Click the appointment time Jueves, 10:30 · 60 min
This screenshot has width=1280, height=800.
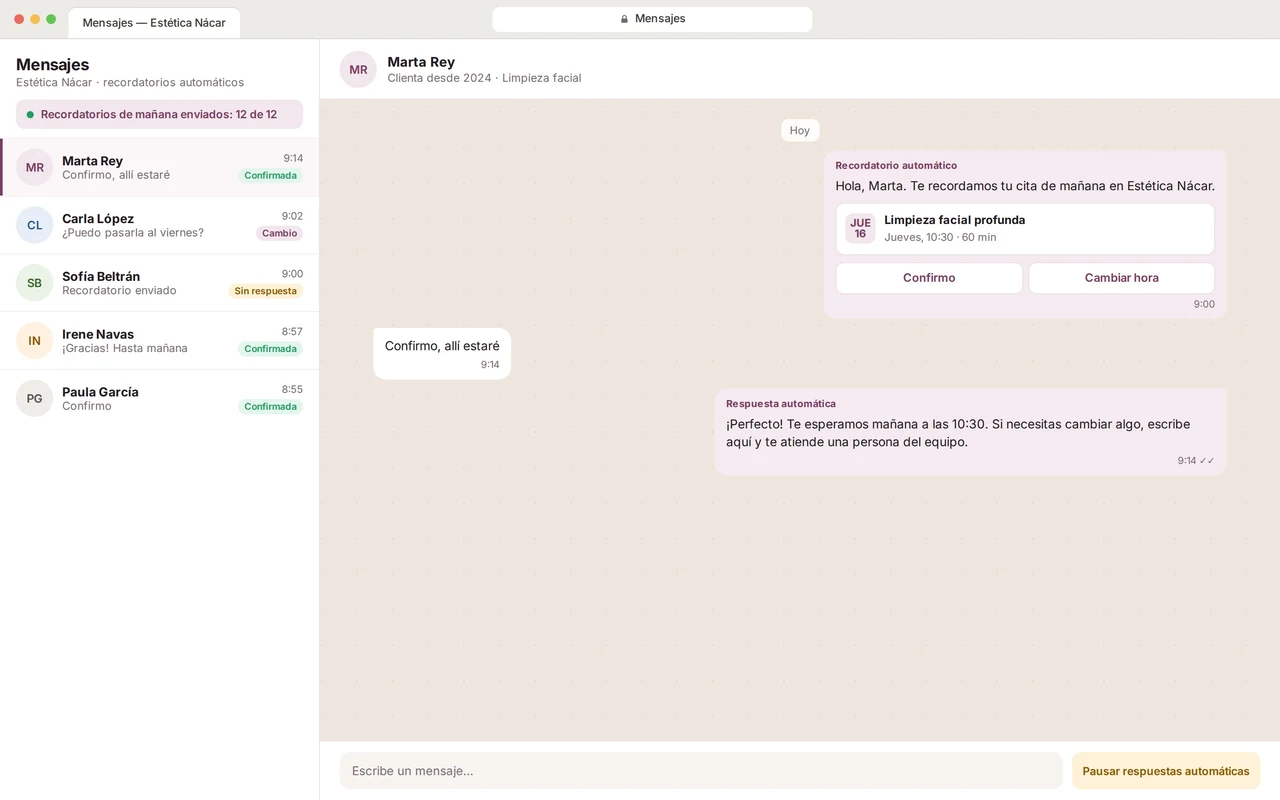pos(940,237)
